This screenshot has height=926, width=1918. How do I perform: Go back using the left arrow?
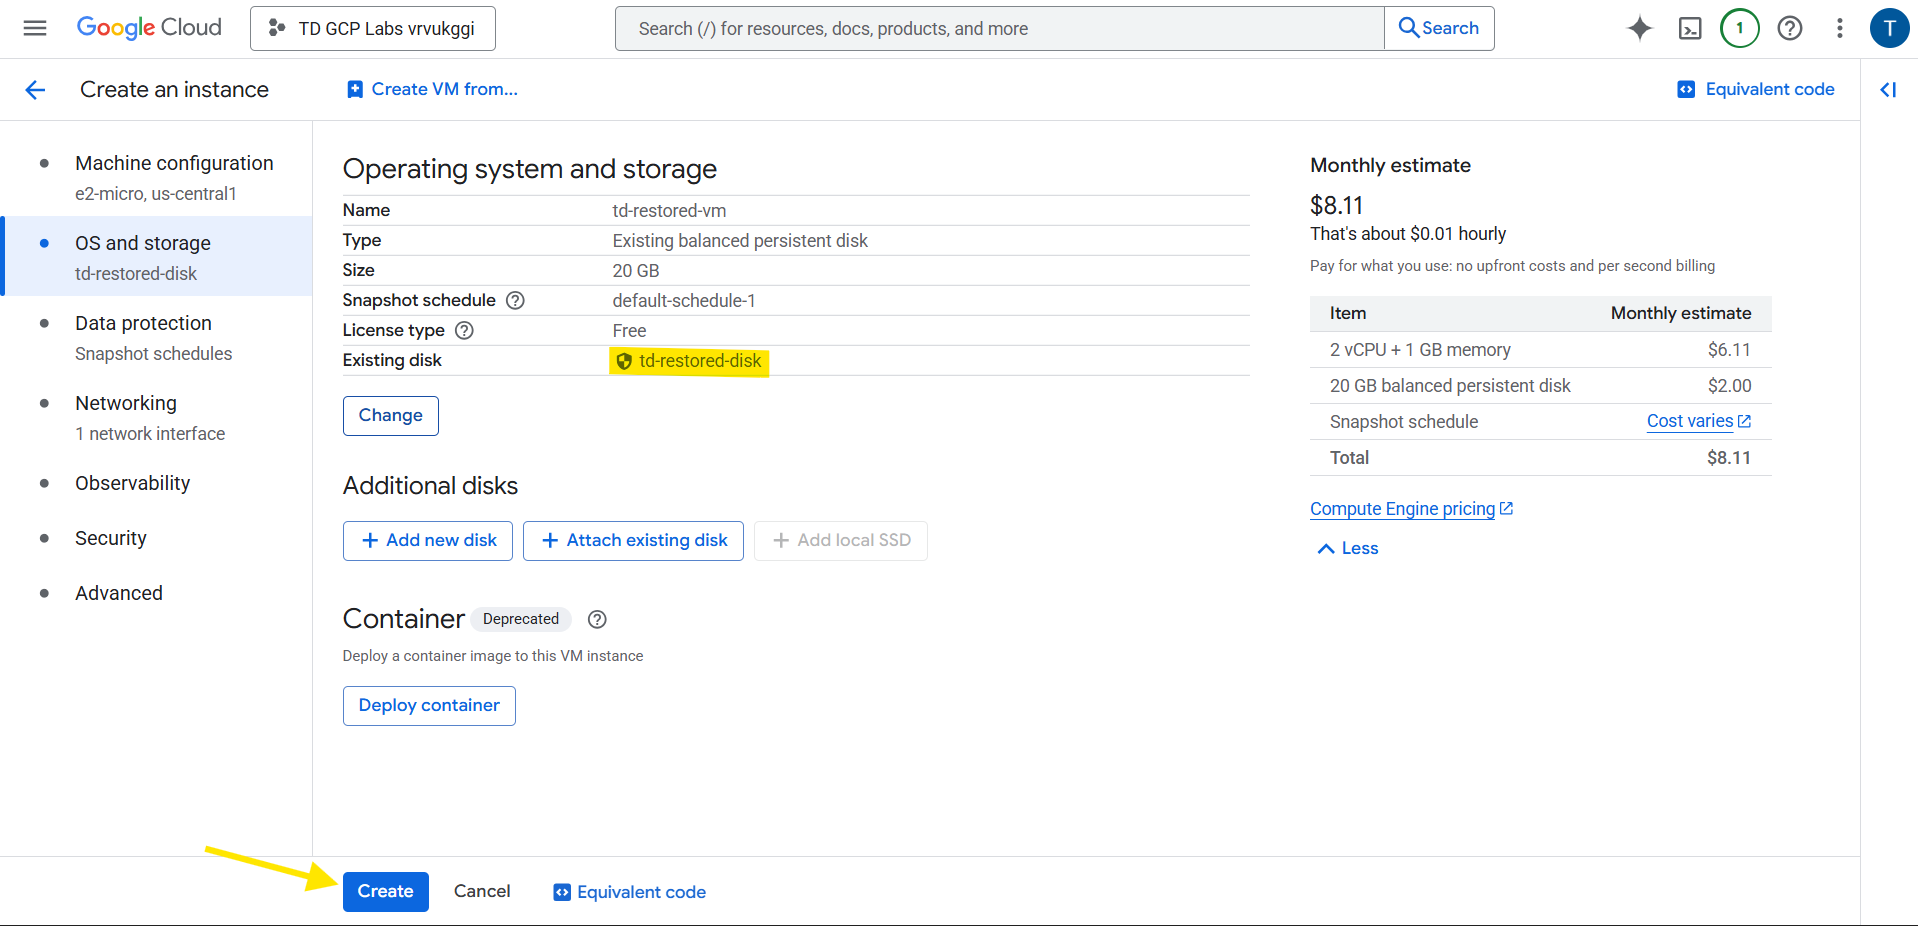[x=36, y=90]
